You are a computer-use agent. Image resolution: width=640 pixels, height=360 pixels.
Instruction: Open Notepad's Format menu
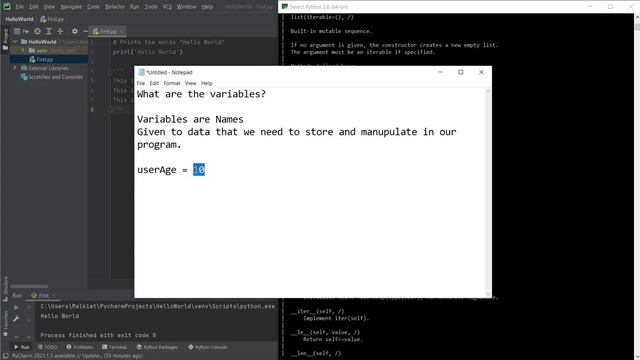pos(172,83)
